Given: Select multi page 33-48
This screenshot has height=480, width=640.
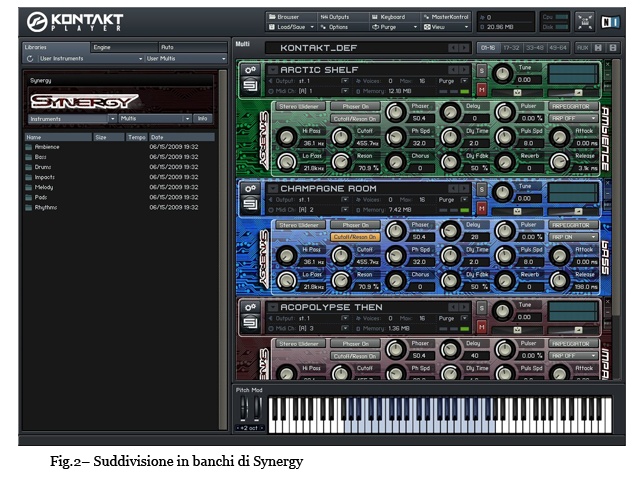Looking at the screenshot, I should pyautogui.click(x=534, y=48).
